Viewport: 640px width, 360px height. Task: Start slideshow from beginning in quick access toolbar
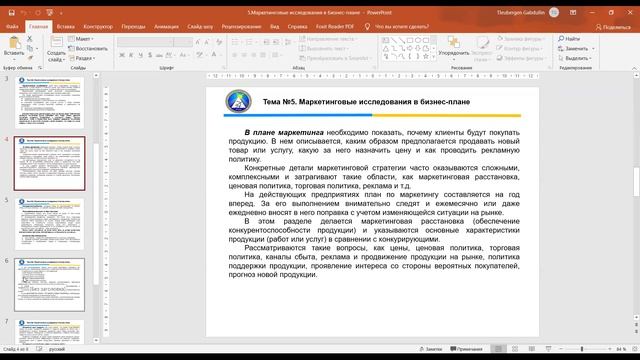point(50,13)
